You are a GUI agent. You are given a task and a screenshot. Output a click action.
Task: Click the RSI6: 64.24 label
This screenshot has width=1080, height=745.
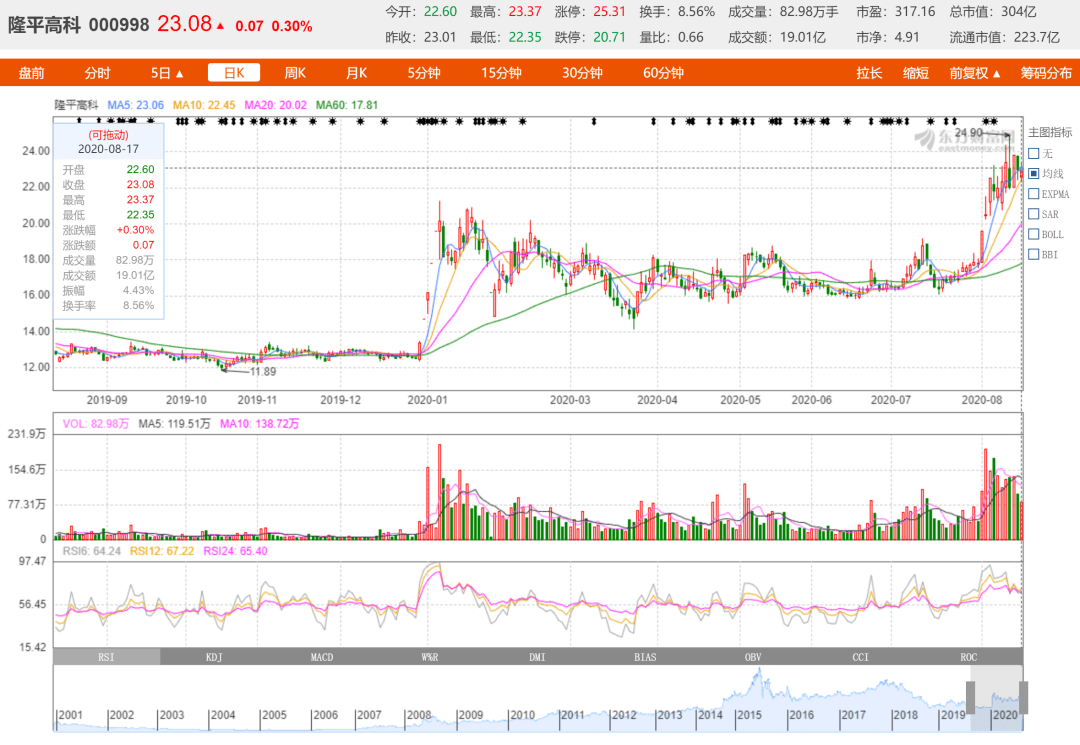coord(92,552)
